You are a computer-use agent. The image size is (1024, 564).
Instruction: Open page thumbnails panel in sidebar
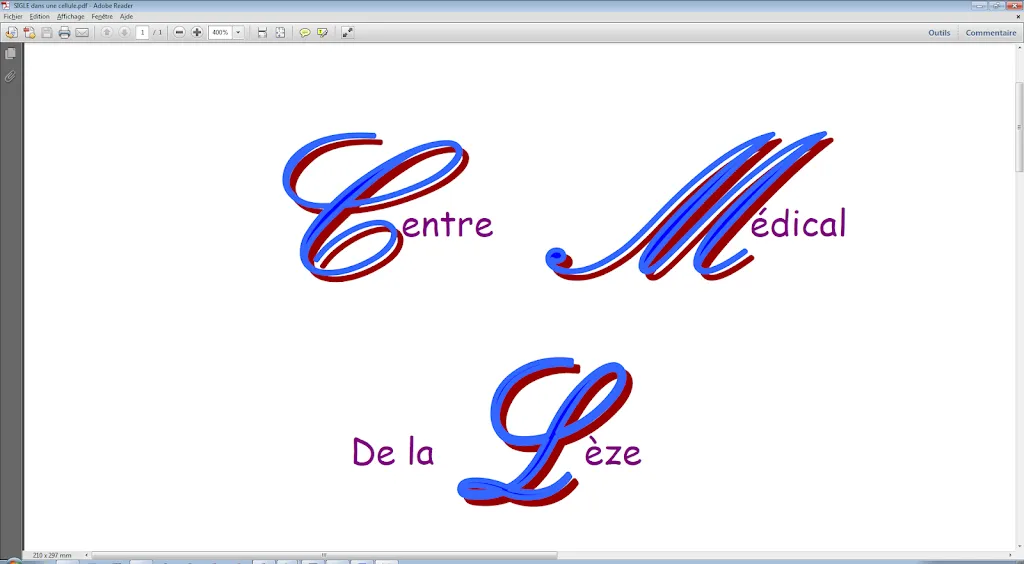(10, 54)
